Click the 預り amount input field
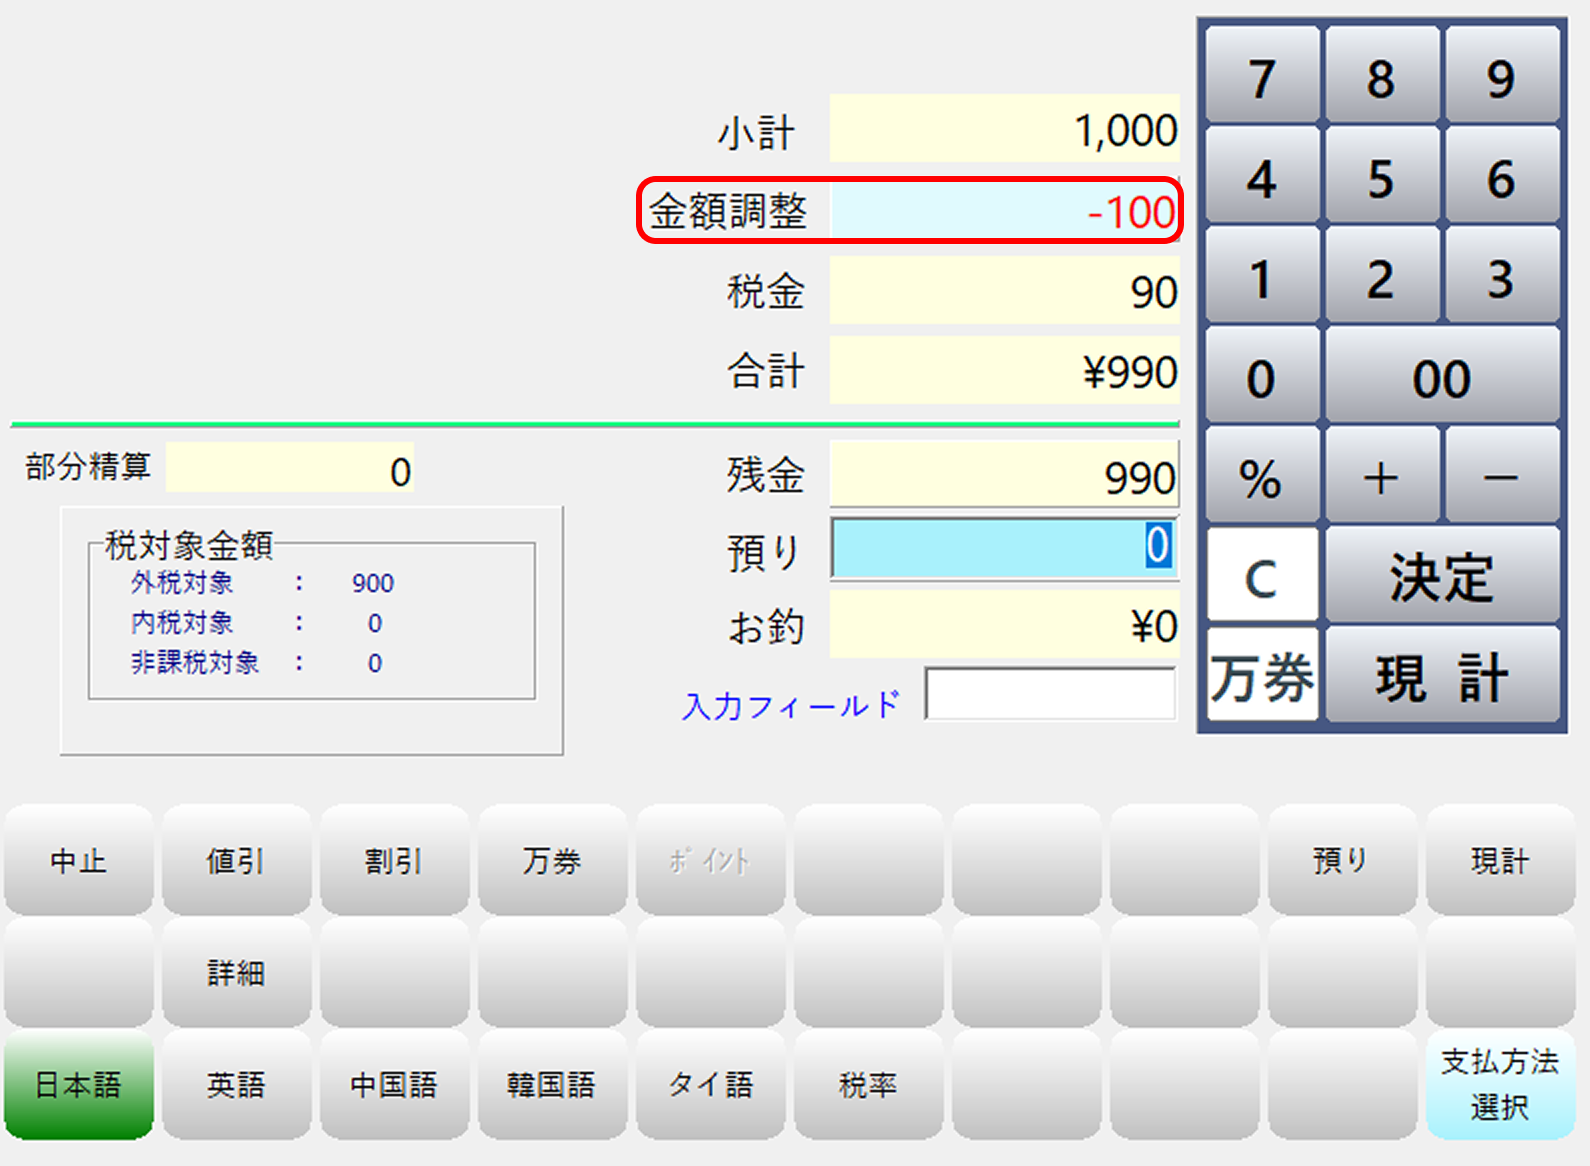The width and height of the screenshot is (1590, 1166). pos(1004,548)
